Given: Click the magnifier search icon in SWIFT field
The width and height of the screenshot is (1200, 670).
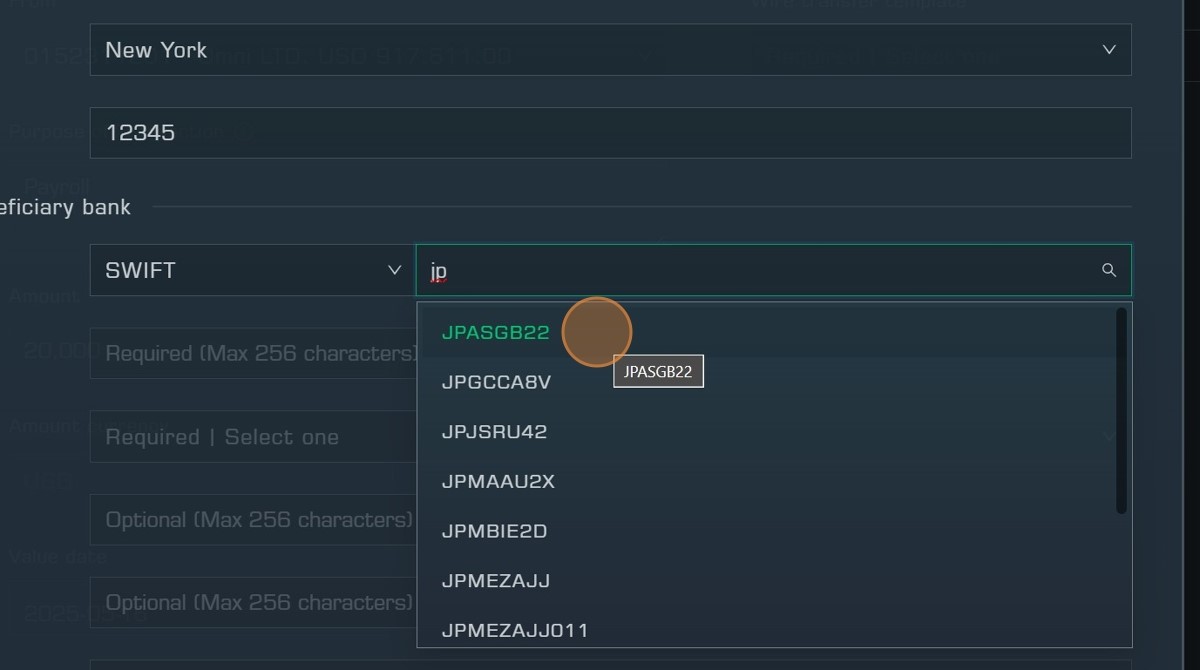Looking at the screenshot, I should click(1108, 270).
